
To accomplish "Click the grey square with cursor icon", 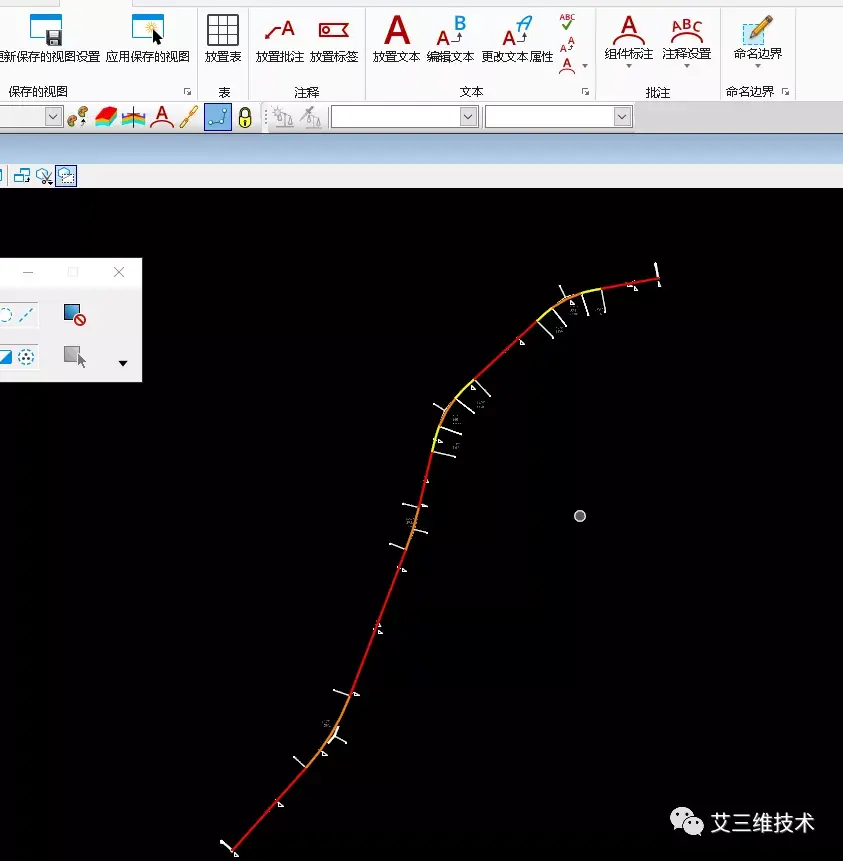I will pyautogui.click(x=75, y=356).
